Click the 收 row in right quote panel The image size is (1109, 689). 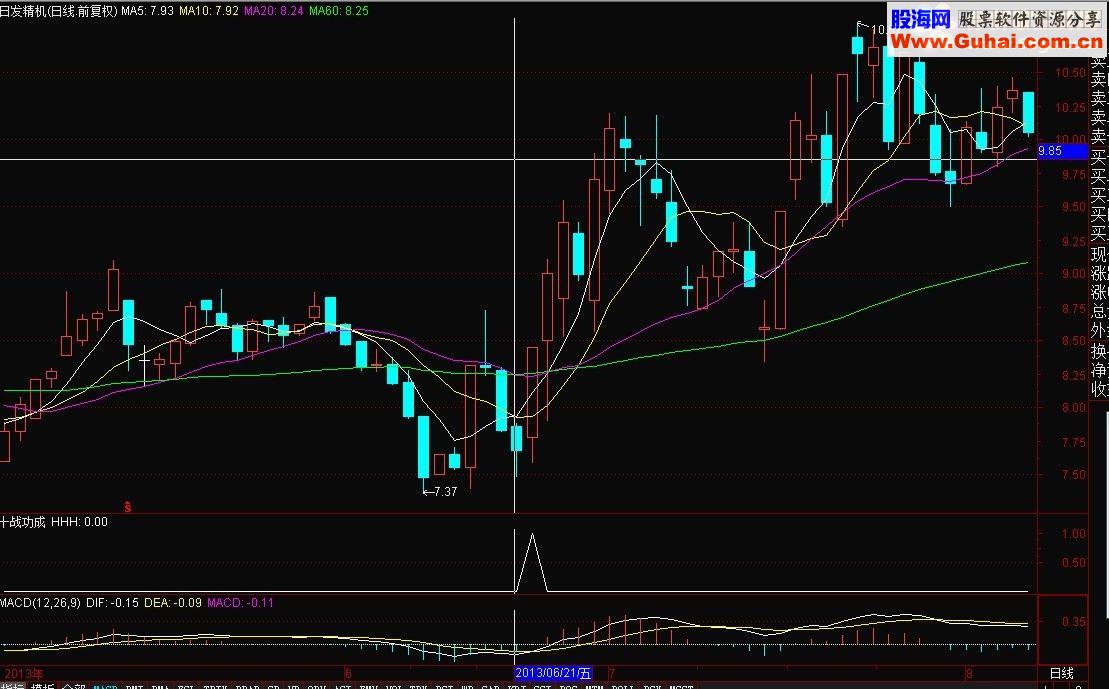[1099, 388]
